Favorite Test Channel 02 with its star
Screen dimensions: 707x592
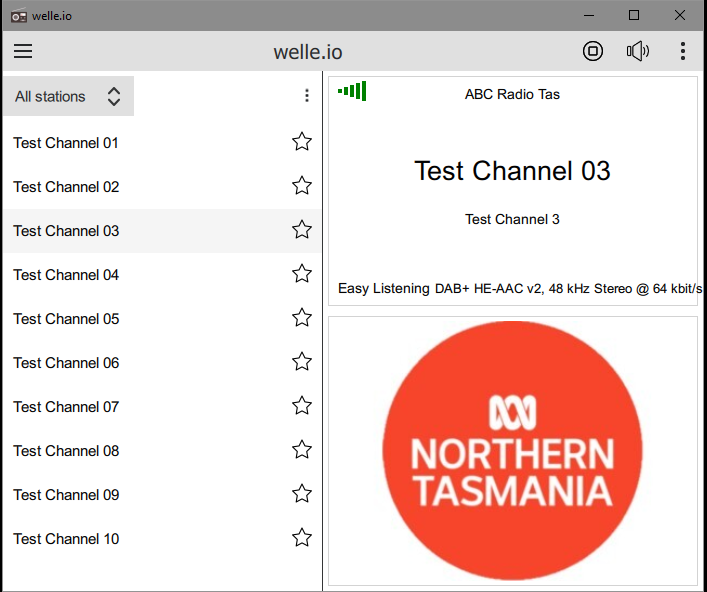point(302,185)
